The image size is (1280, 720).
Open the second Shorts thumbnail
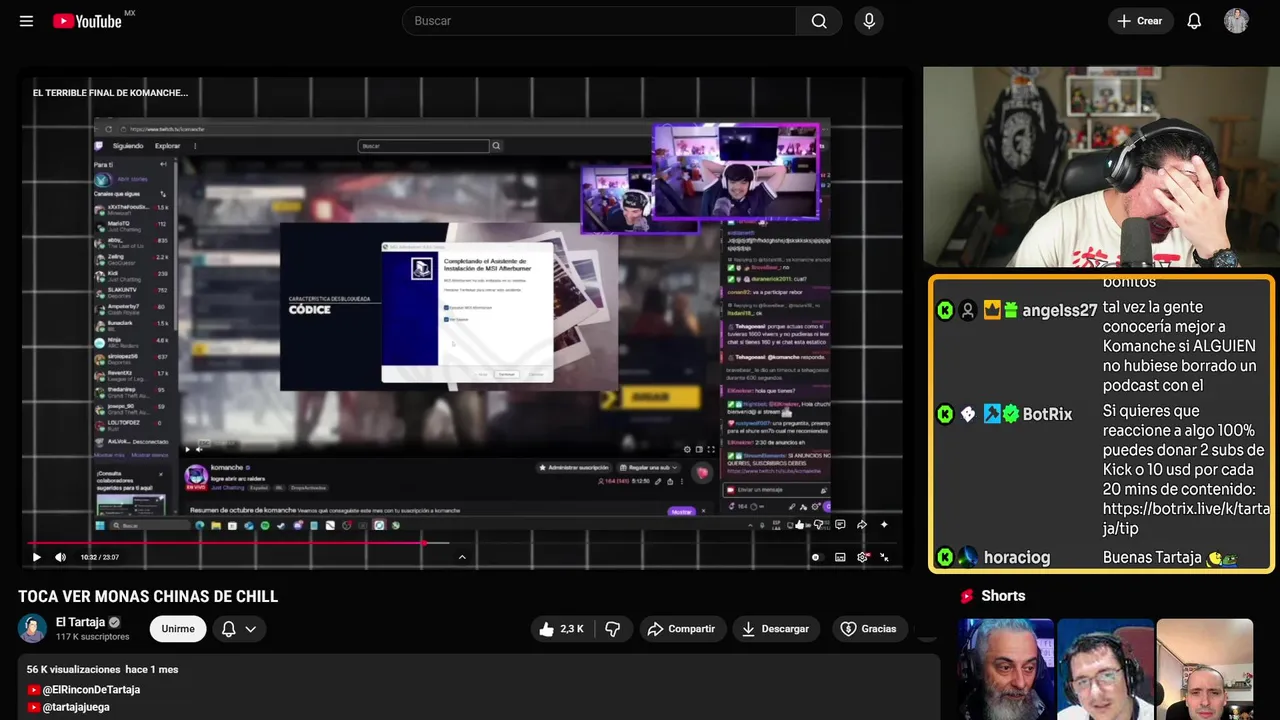[x=1105, y=669]
